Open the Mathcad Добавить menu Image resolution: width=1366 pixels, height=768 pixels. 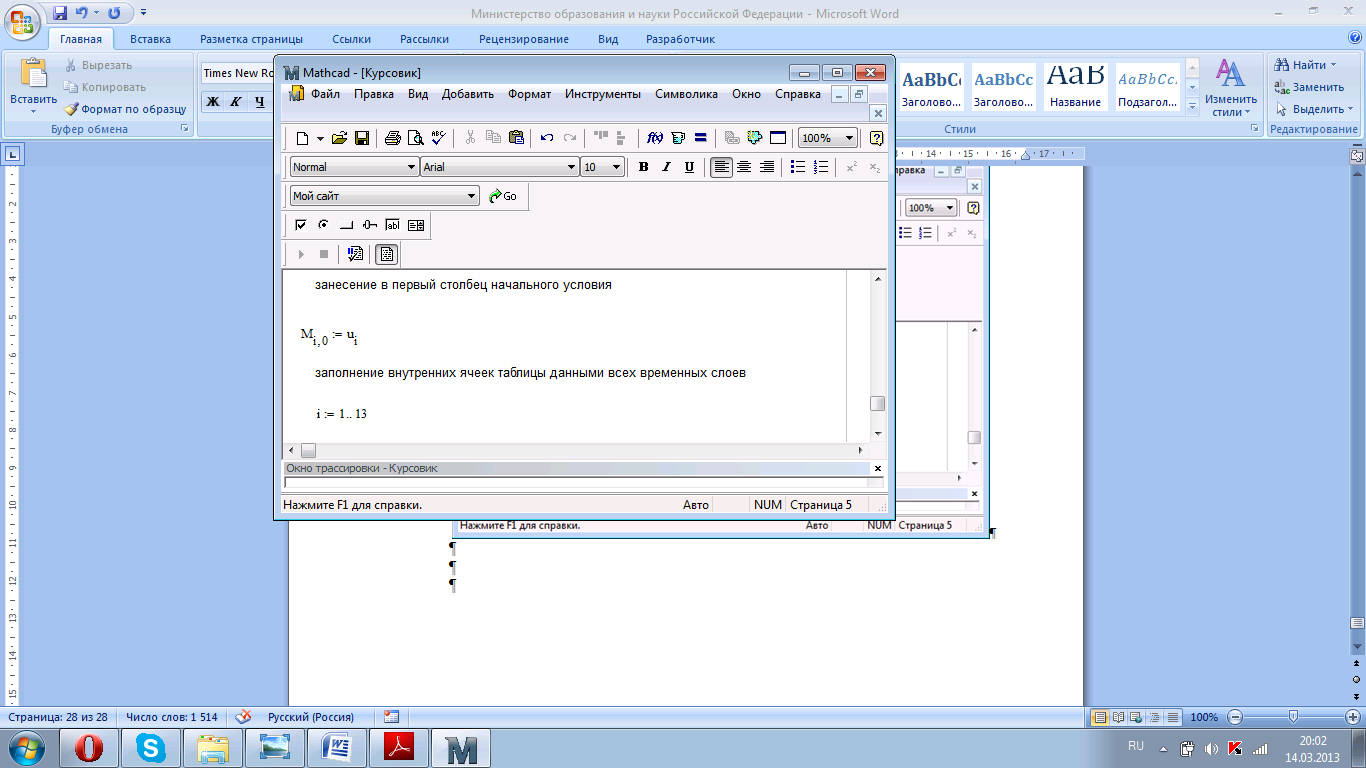(468, 94)
